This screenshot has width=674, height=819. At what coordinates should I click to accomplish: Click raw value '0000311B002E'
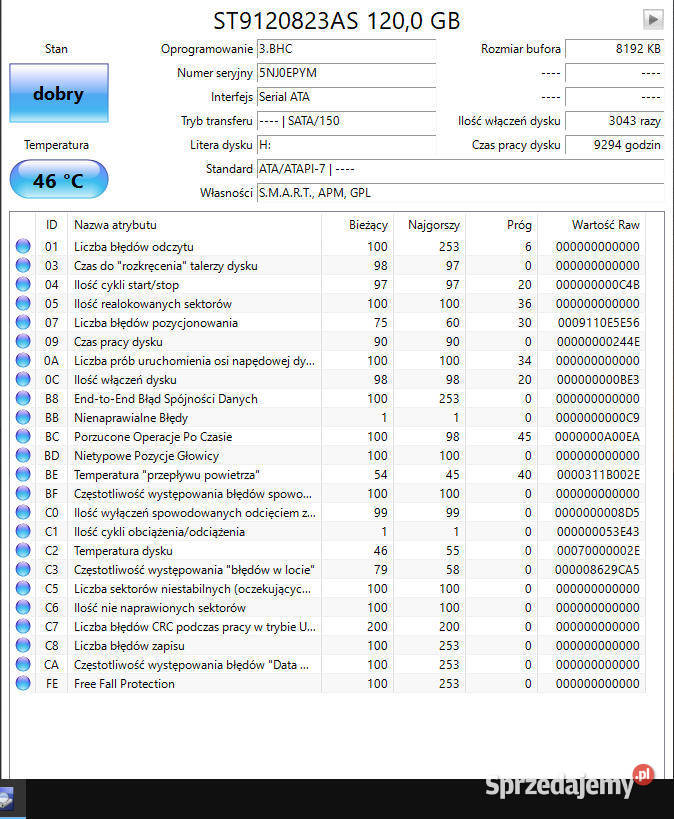[598, 475]
